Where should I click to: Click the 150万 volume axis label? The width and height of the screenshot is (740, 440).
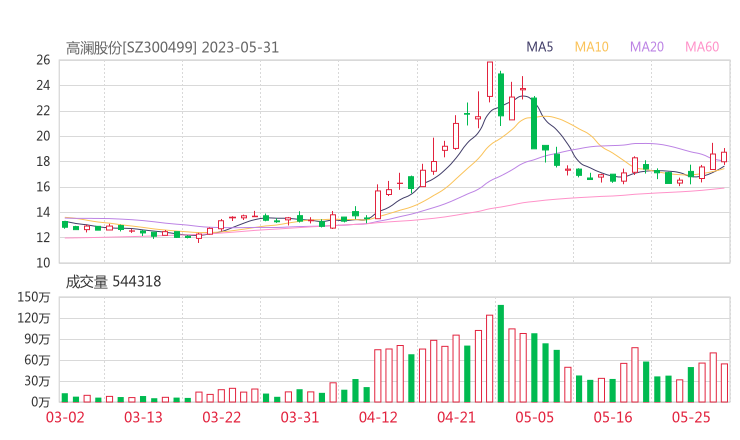pyautogui.click(x=34, y=297)
